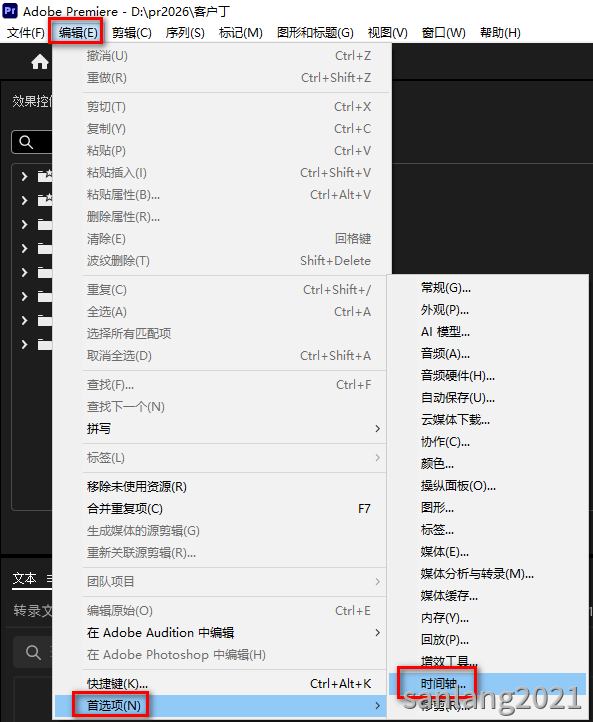Open 标签... preferences in the submenu

pyautogui.click(x=488, y=530)
